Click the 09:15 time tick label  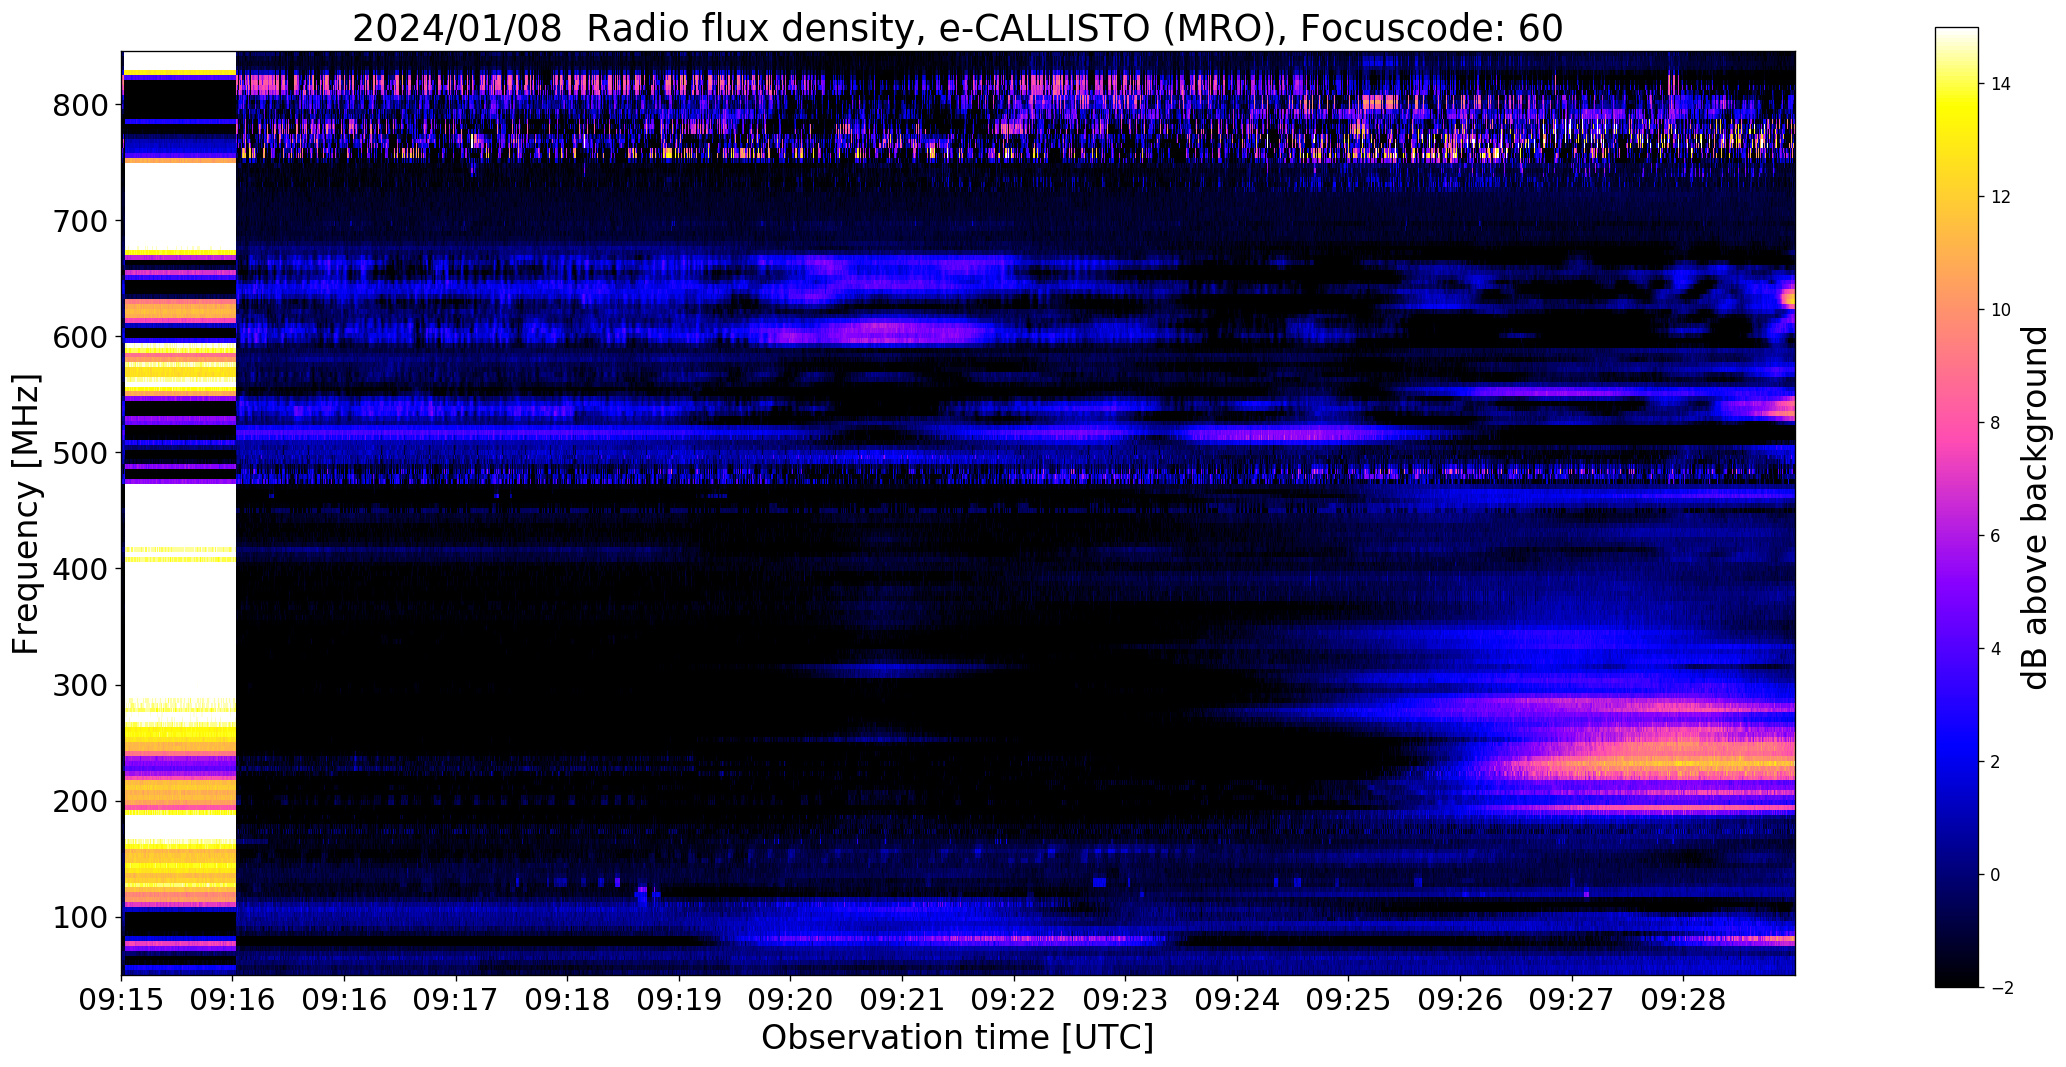pos(122,999)
